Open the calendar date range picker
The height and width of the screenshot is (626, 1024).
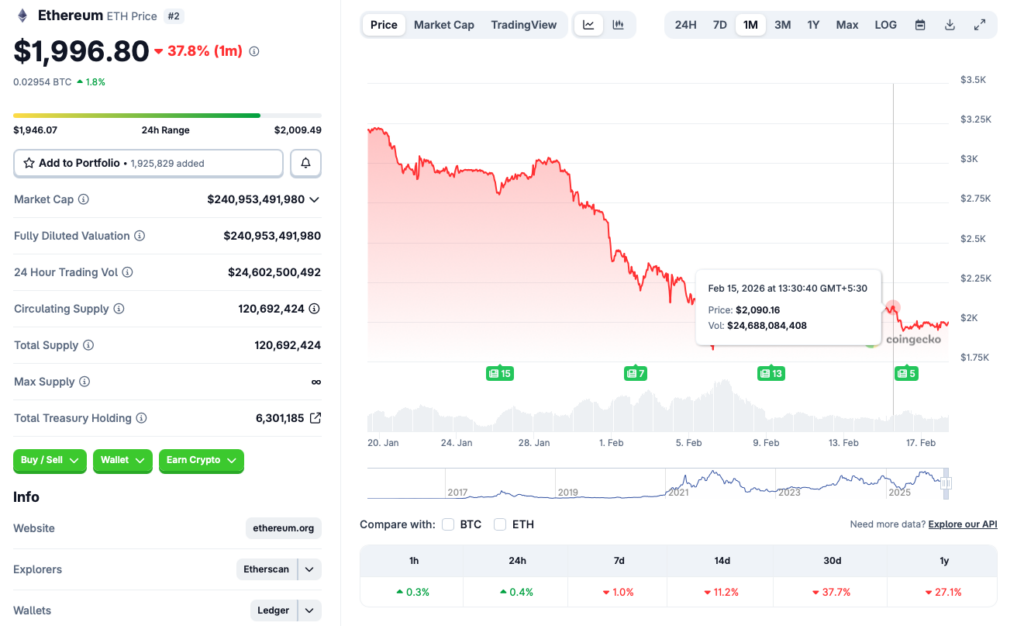[920, 25]
